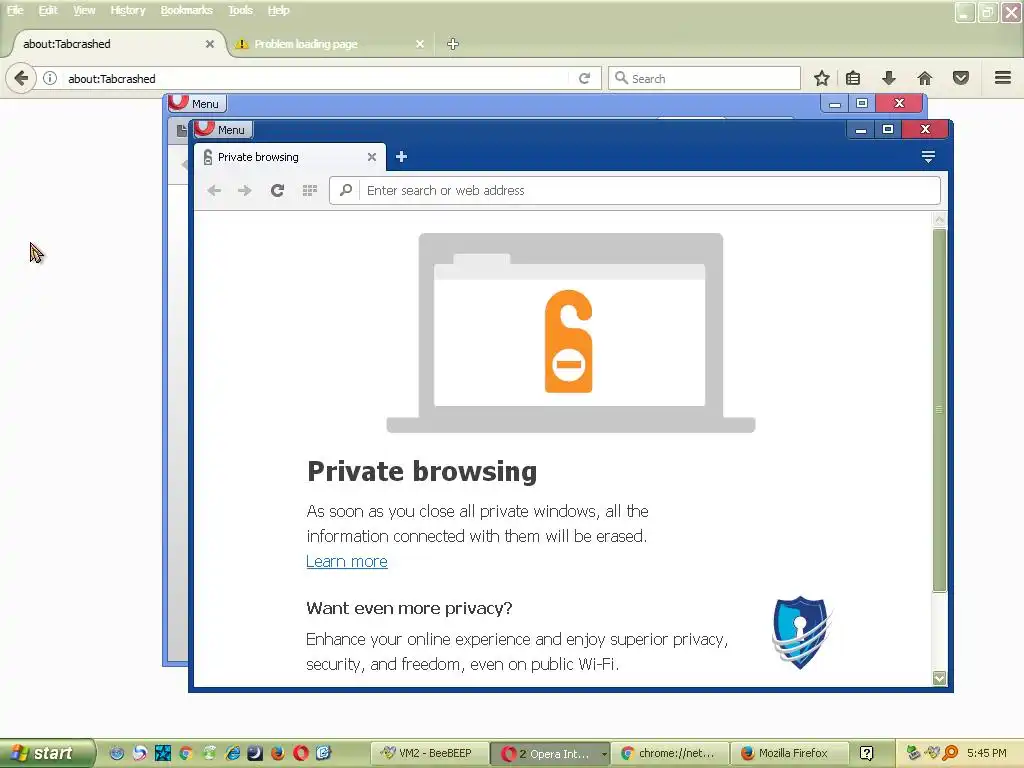Go back in the Firefox toolbar
This screenshot has height=768, width=1024.
point(21,78)
